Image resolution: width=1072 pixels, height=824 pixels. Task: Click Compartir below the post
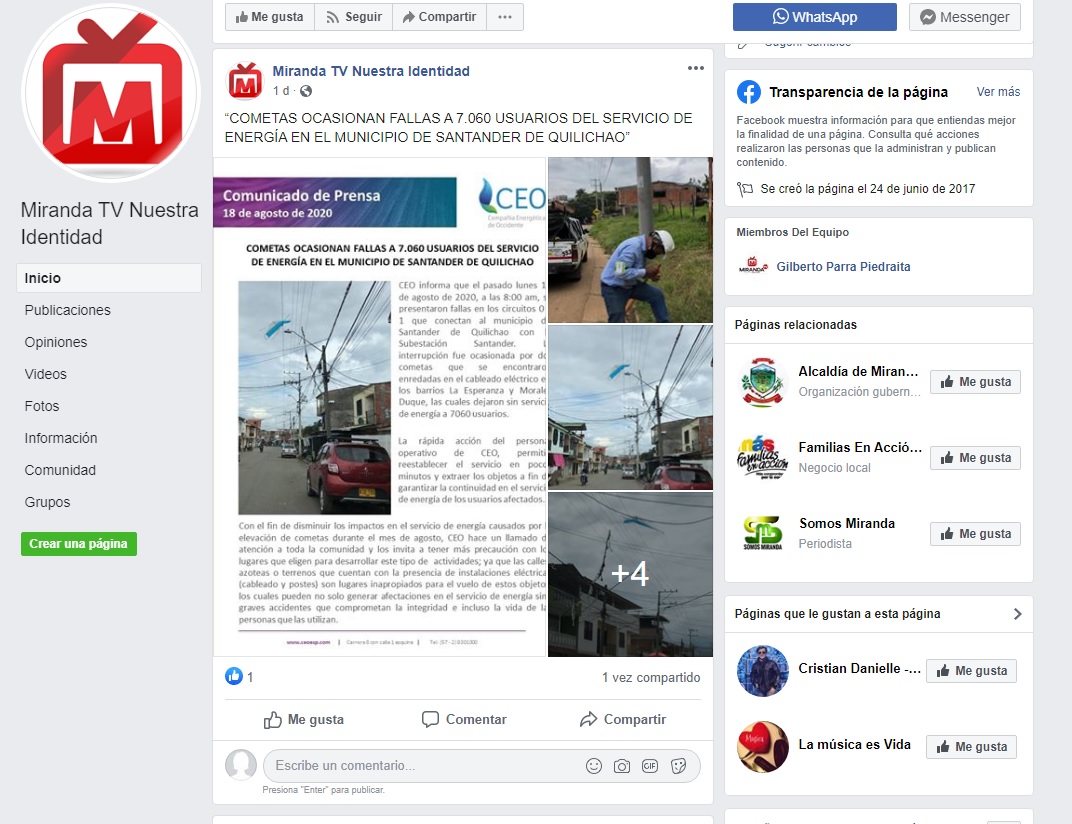tap(622, 719)
